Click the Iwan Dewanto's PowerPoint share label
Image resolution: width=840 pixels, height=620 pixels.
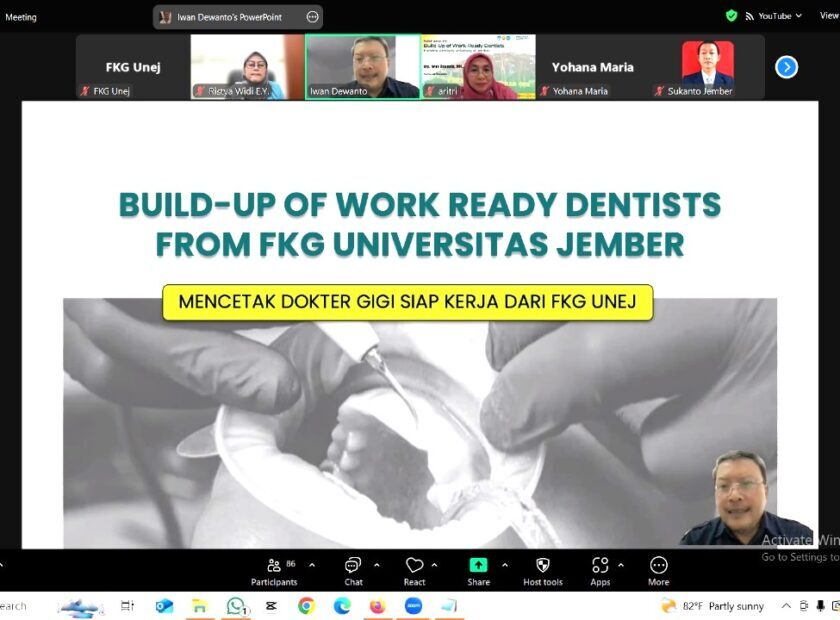tap(229, 17)
